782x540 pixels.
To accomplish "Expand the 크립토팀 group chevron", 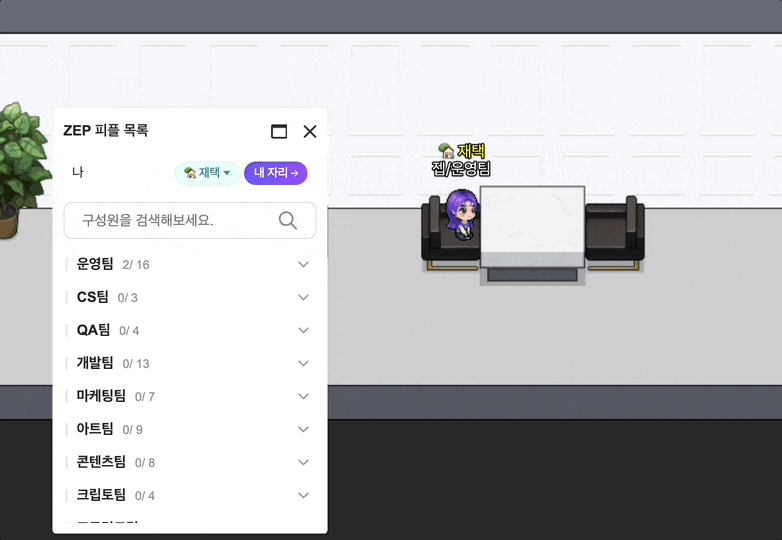I will tap(303, 495).
